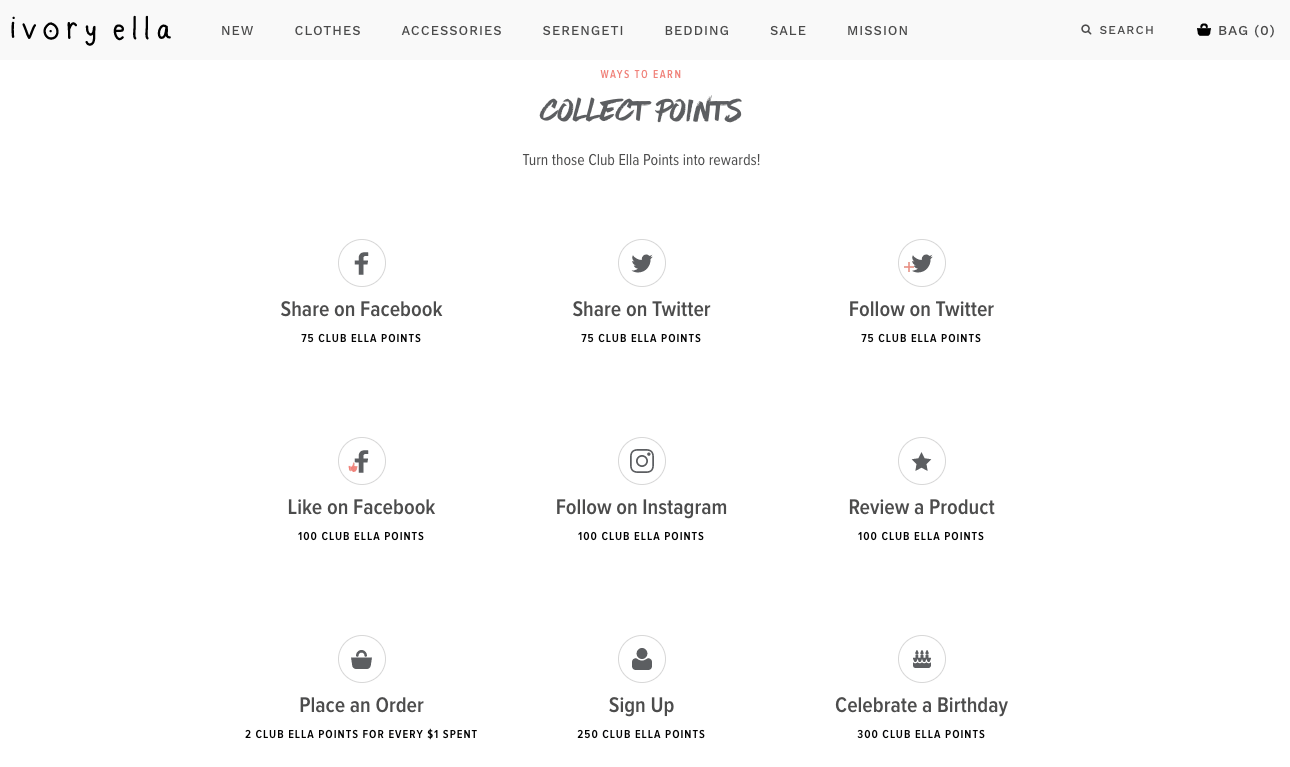This screenshot has height=767, width=1290.
Task: Open the BEDDING menu
Action: (697, 31)
